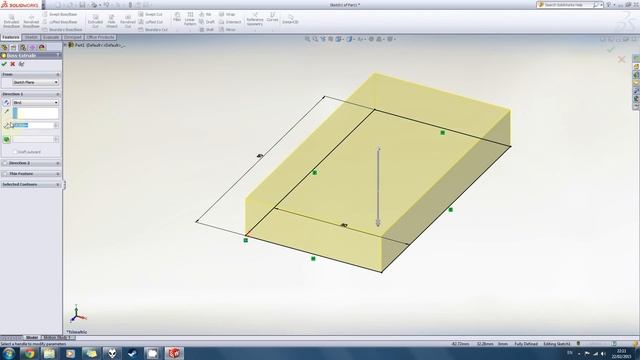Screen dimensions: 640x360
Task: Open the DimXpertManager tab icon
Action: coord(32,47)
